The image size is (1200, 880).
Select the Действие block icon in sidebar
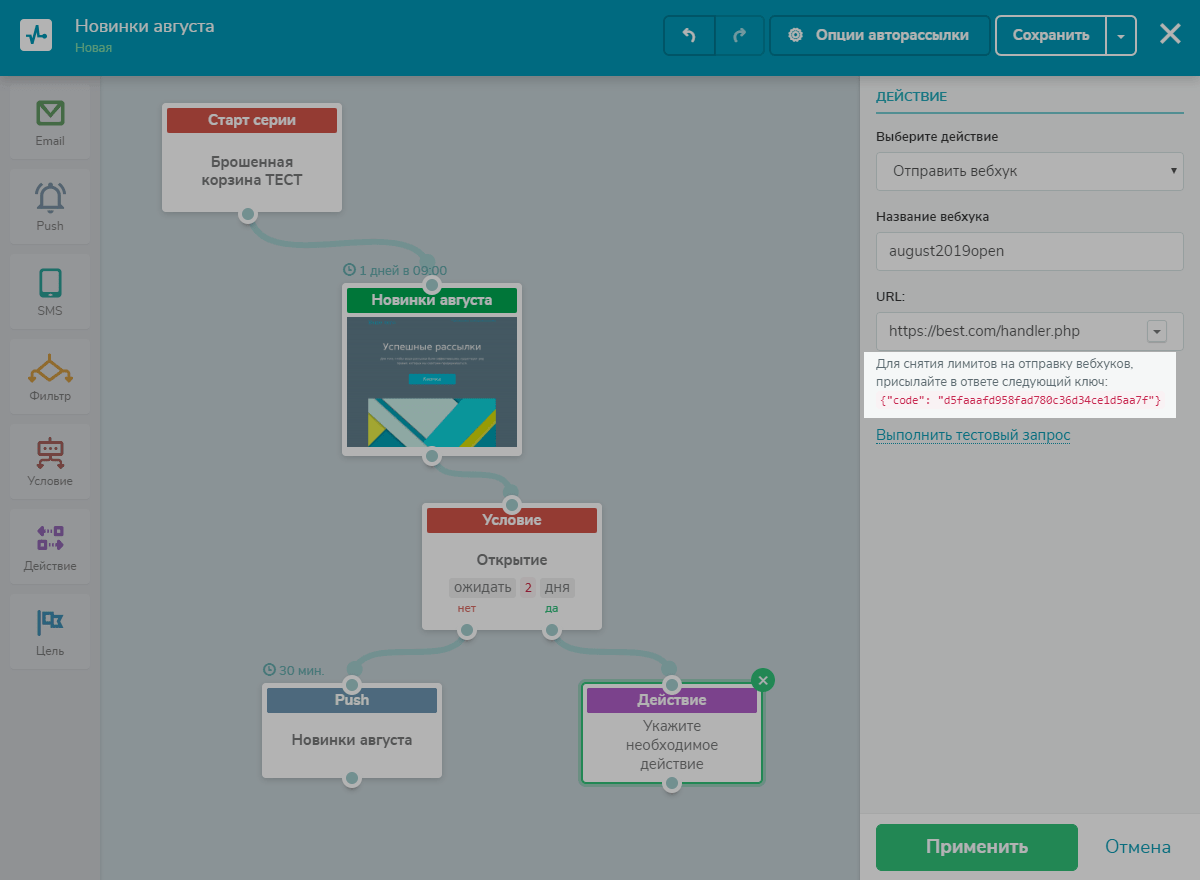(50, 538)
